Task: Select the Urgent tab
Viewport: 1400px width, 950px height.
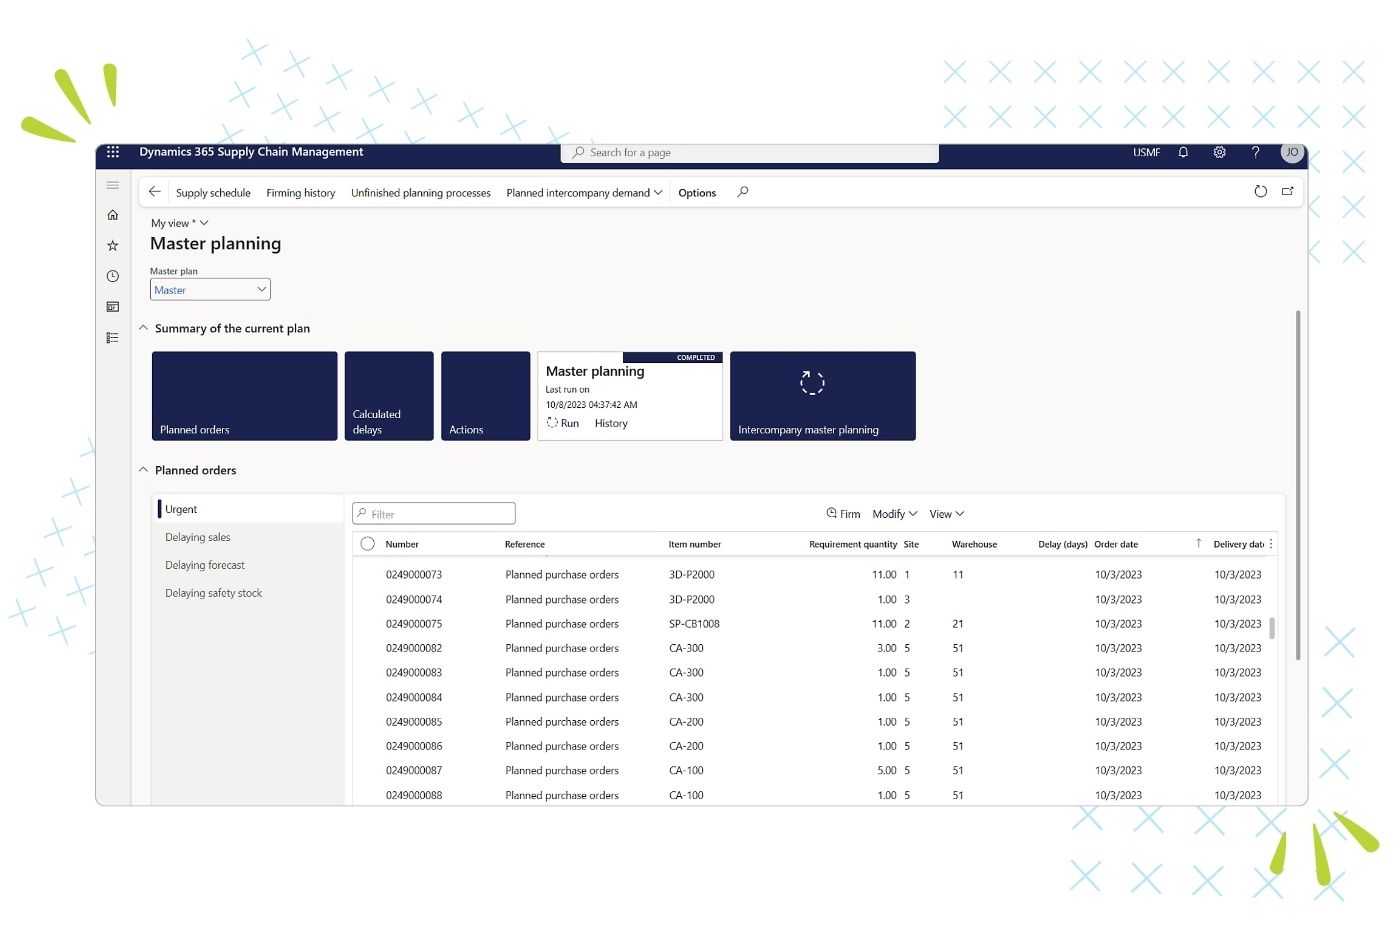Action: click(248, 509)
